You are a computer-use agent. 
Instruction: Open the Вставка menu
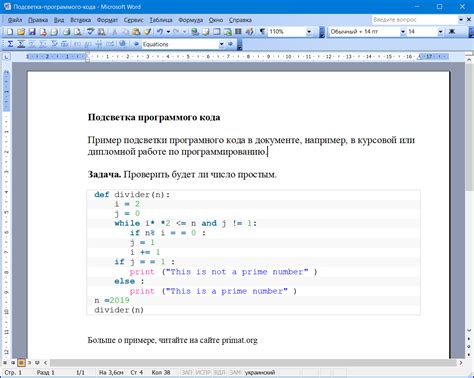click(80, 20)
